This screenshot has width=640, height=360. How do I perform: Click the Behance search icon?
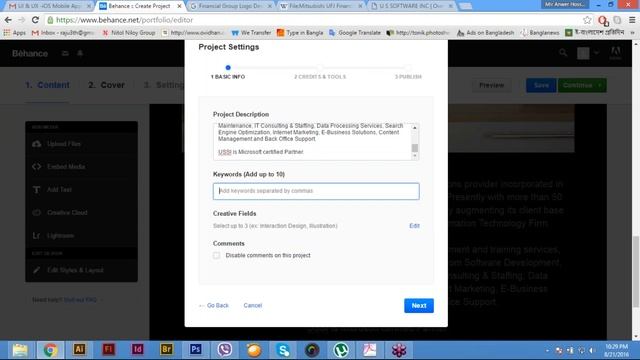(x=563, y=53)
